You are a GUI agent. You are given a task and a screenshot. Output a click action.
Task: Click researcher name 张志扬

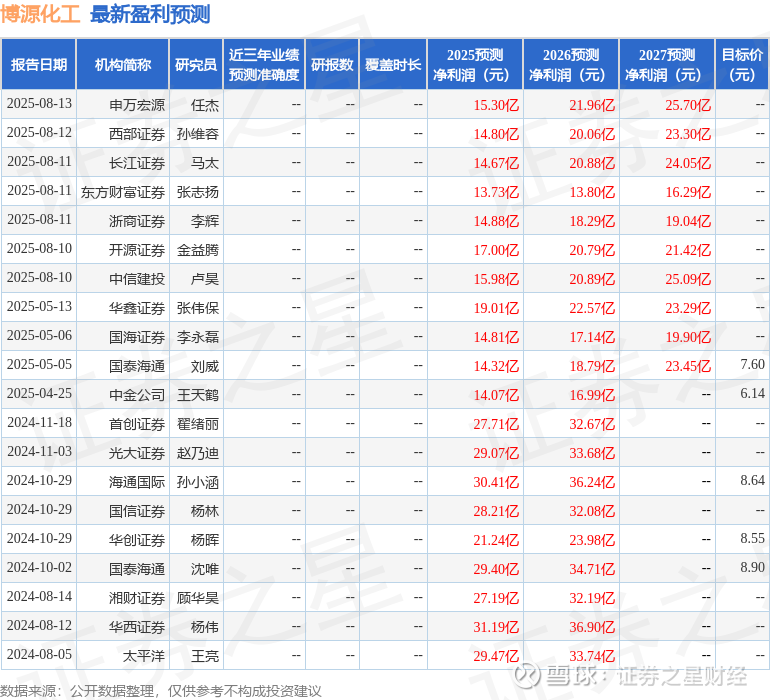(198, 192)
